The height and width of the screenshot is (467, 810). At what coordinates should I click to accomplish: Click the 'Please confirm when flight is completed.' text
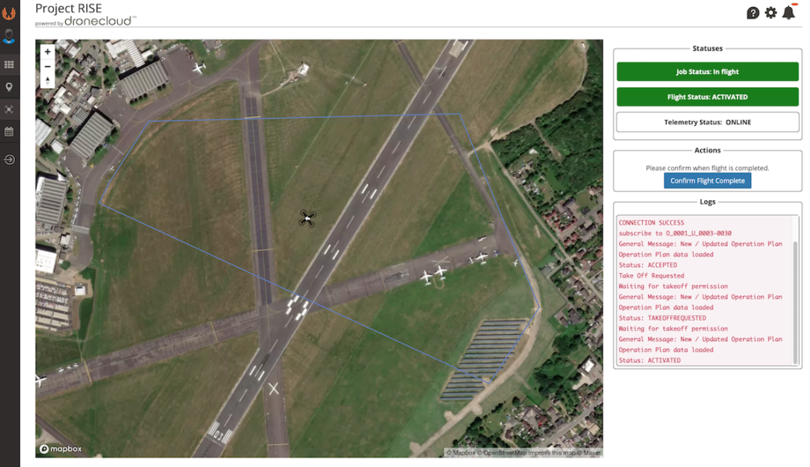point(707,168)
